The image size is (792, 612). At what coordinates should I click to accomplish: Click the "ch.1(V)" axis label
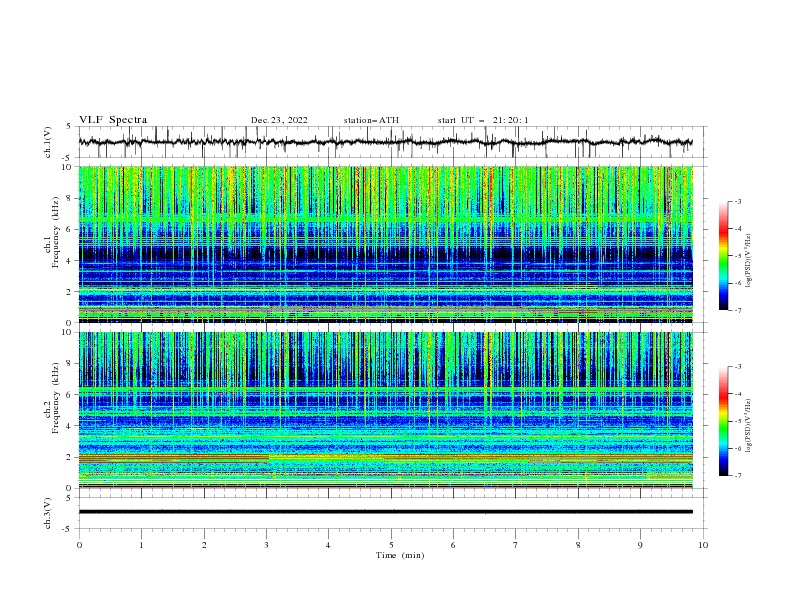pyautogui.click(x=48, y=142)
